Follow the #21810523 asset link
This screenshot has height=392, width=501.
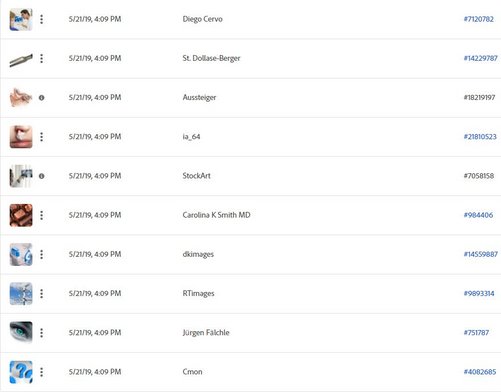pos(480,137)
